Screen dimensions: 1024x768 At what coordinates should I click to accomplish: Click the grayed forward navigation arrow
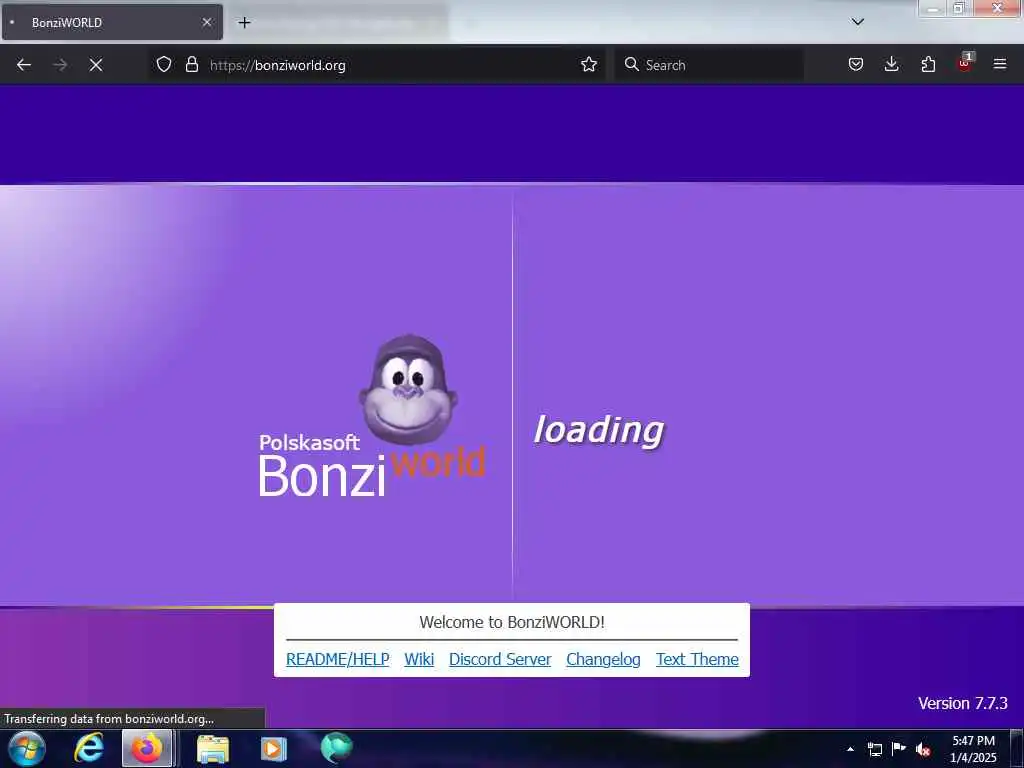[60, 65]
